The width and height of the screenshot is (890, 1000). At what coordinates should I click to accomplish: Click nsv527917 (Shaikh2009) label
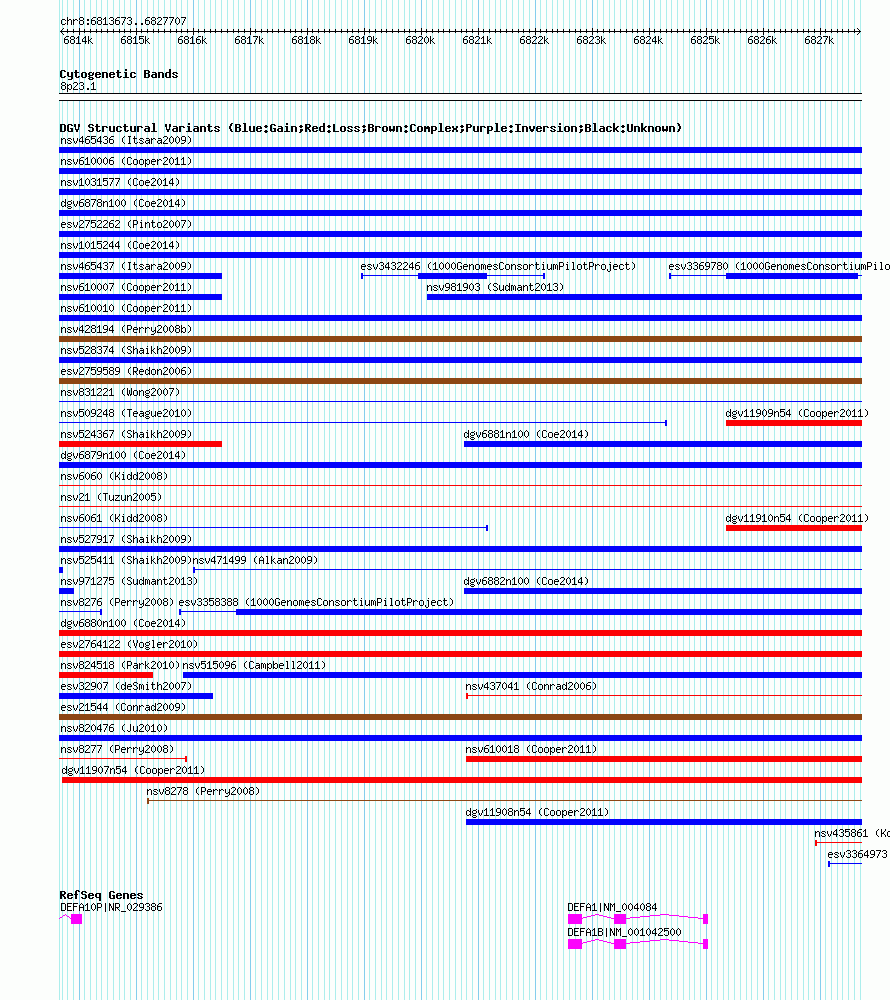126,540
